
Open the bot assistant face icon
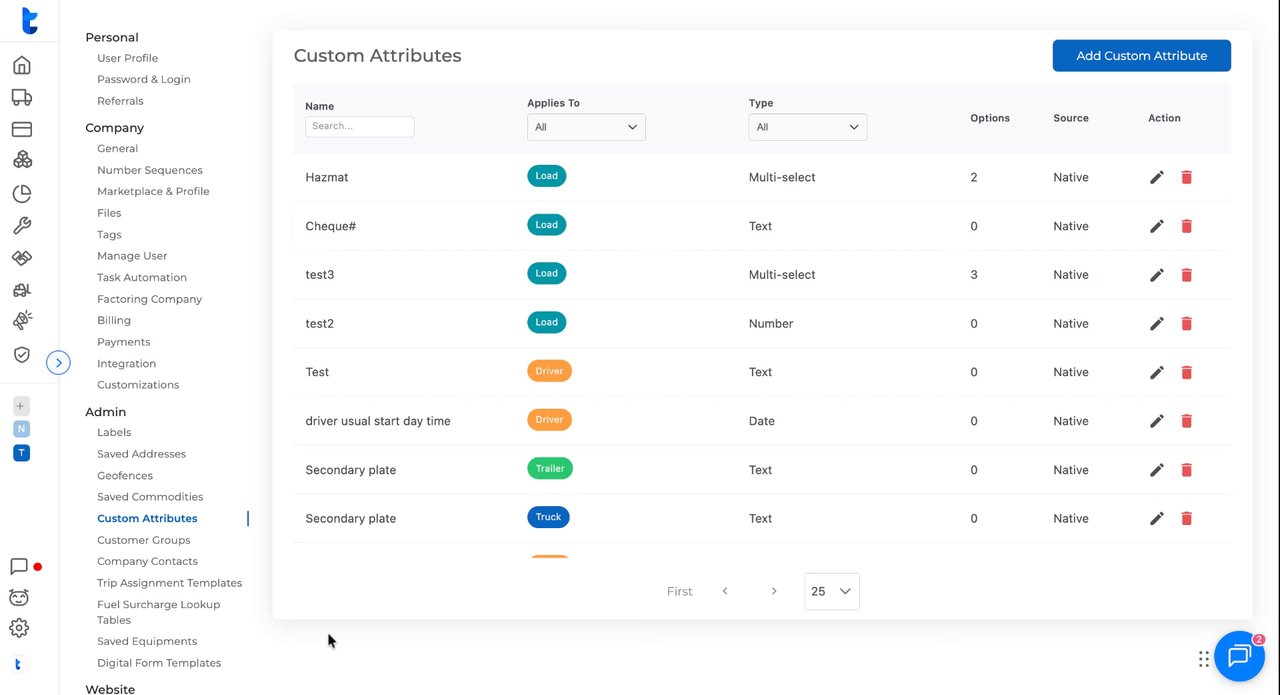pyautogui.click(x=19, y=598)
